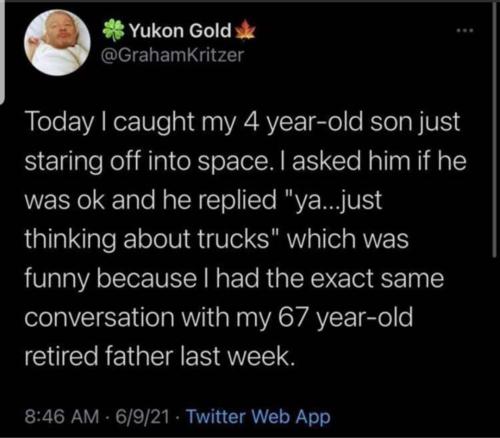
Task: Click the four-leaf clover emoji beside the name
Action: (x=113, y=30)
